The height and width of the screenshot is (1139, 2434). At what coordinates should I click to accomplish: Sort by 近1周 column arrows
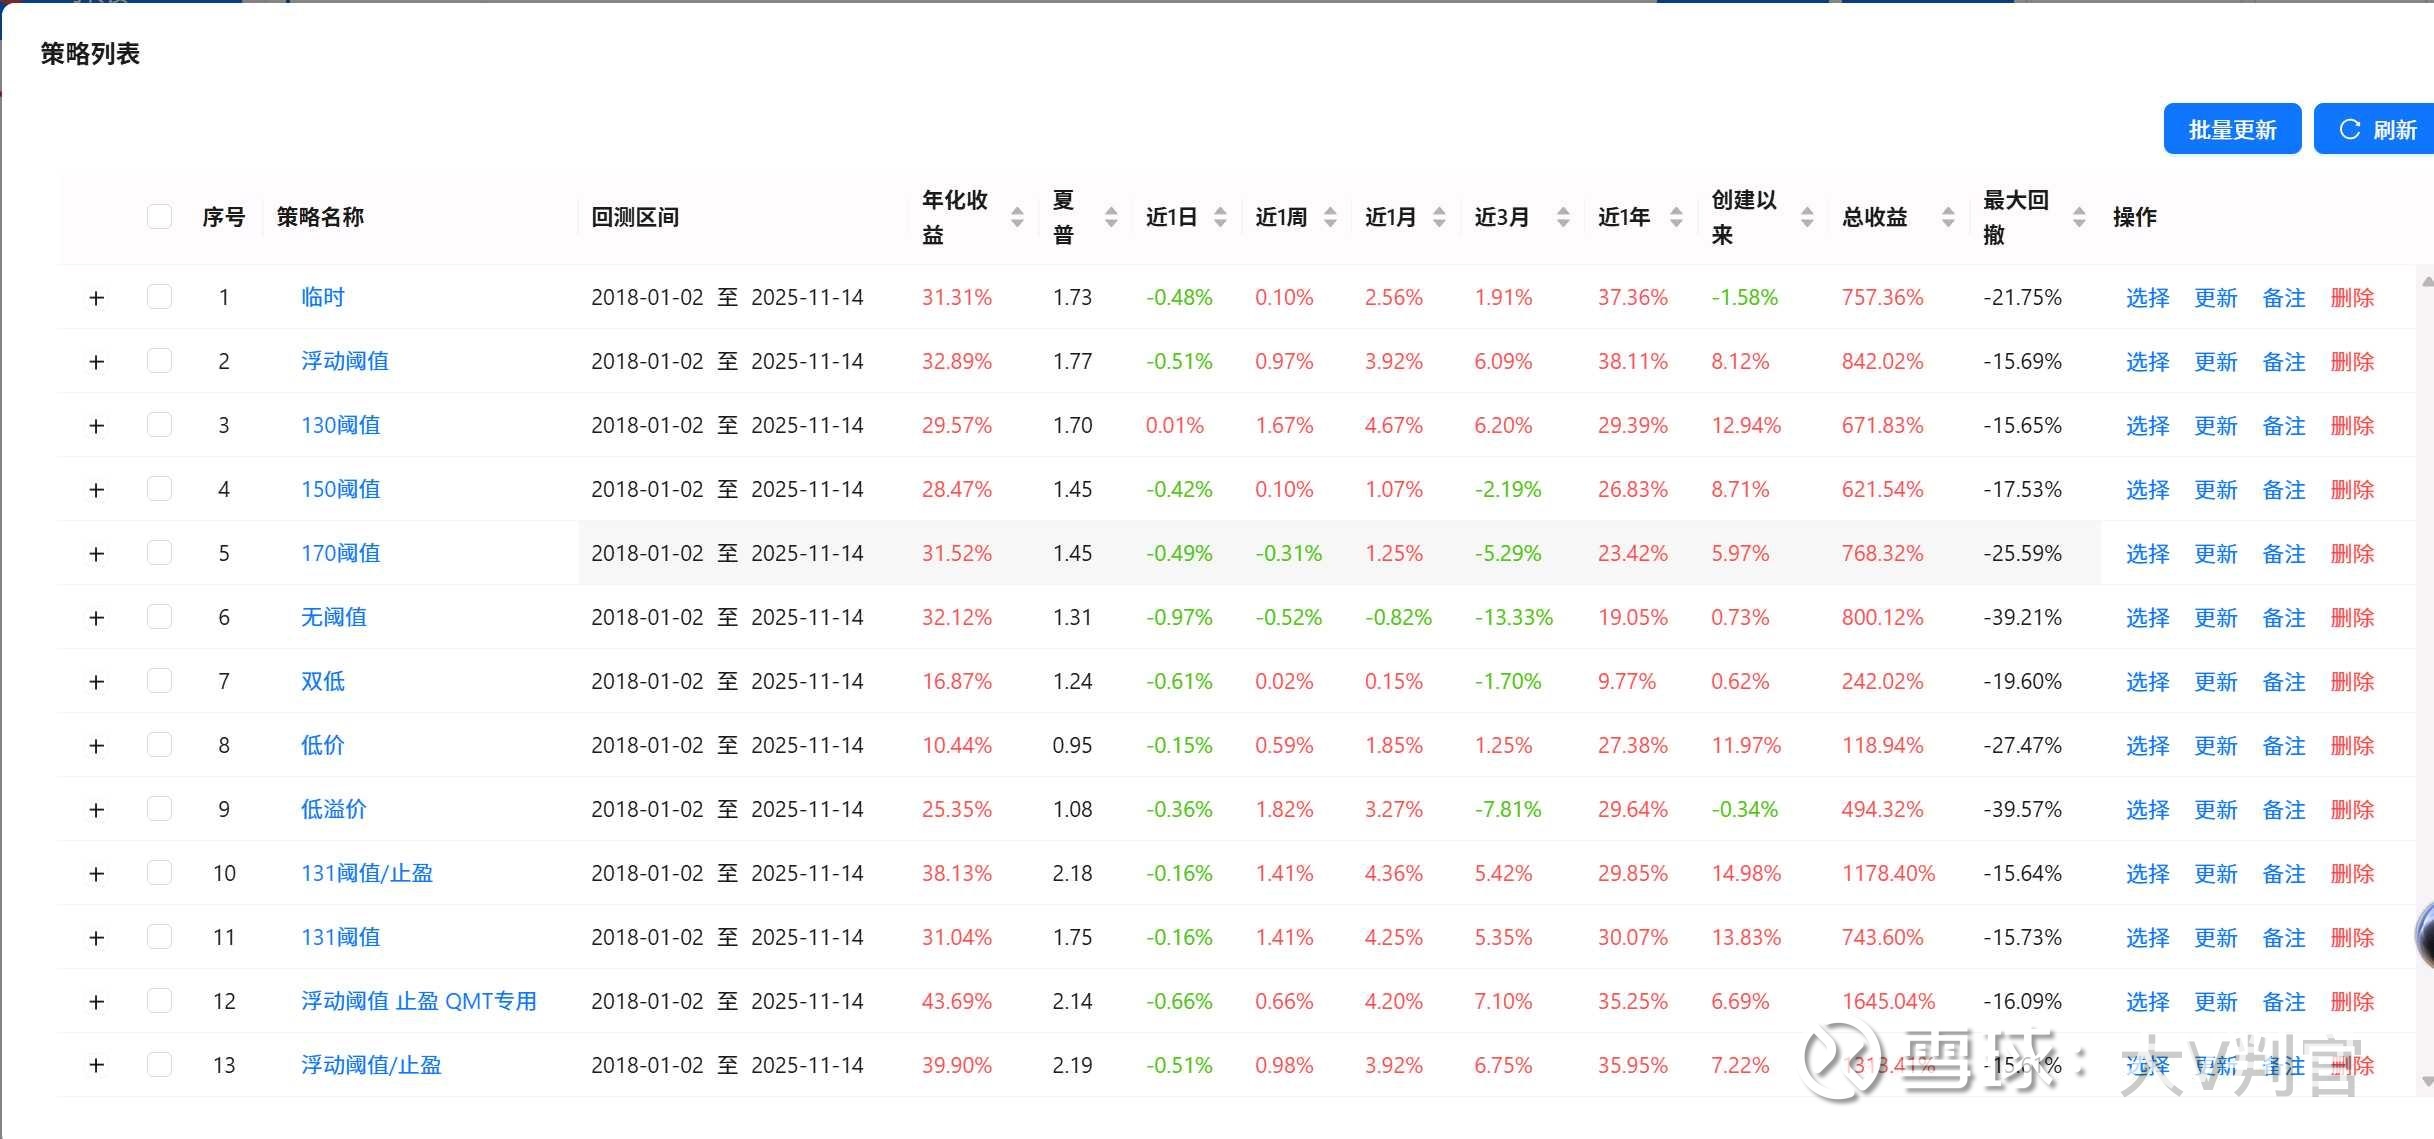pyautogui.click(x=1330, y=217)
